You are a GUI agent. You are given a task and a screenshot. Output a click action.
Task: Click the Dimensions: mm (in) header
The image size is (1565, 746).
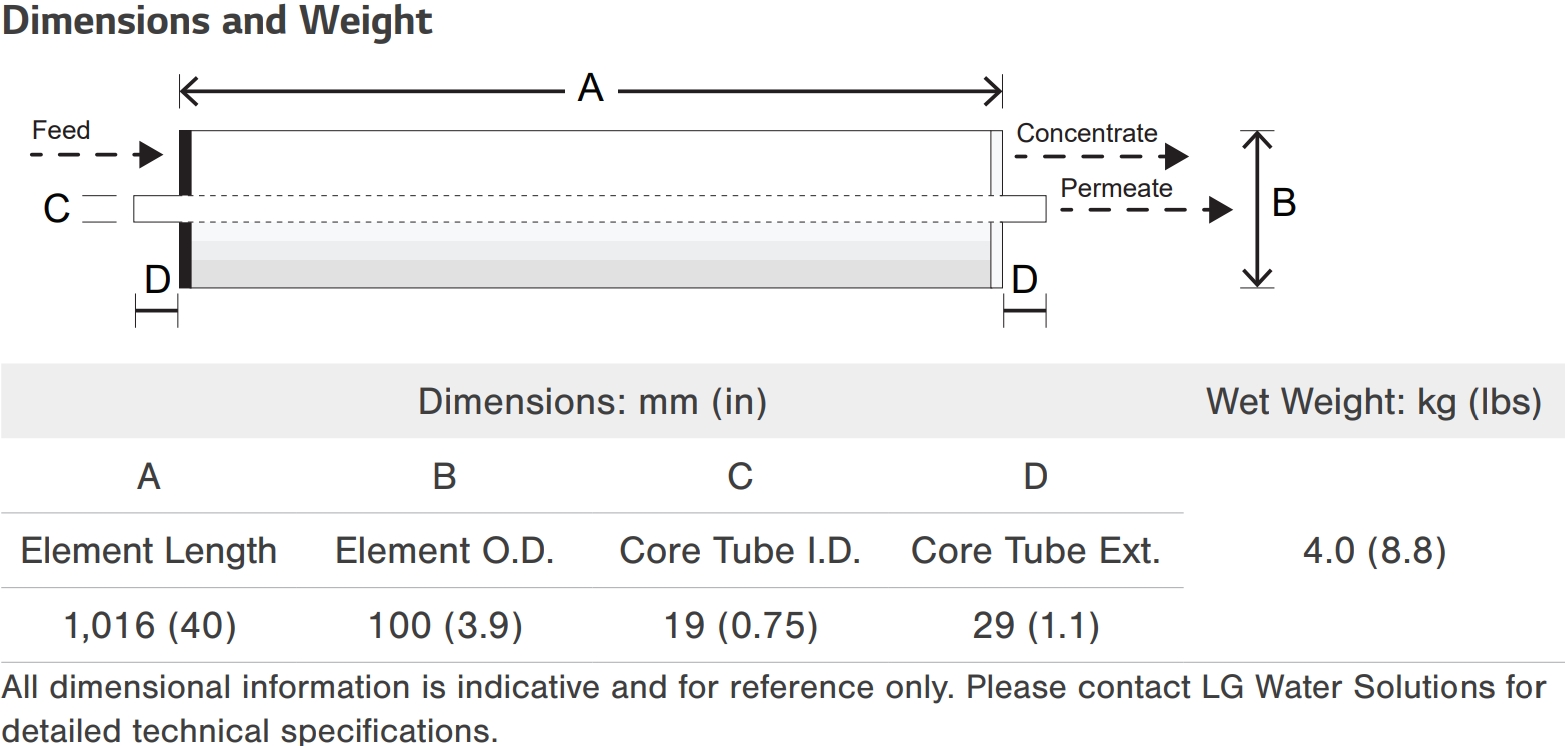click(x=592, y=401)
